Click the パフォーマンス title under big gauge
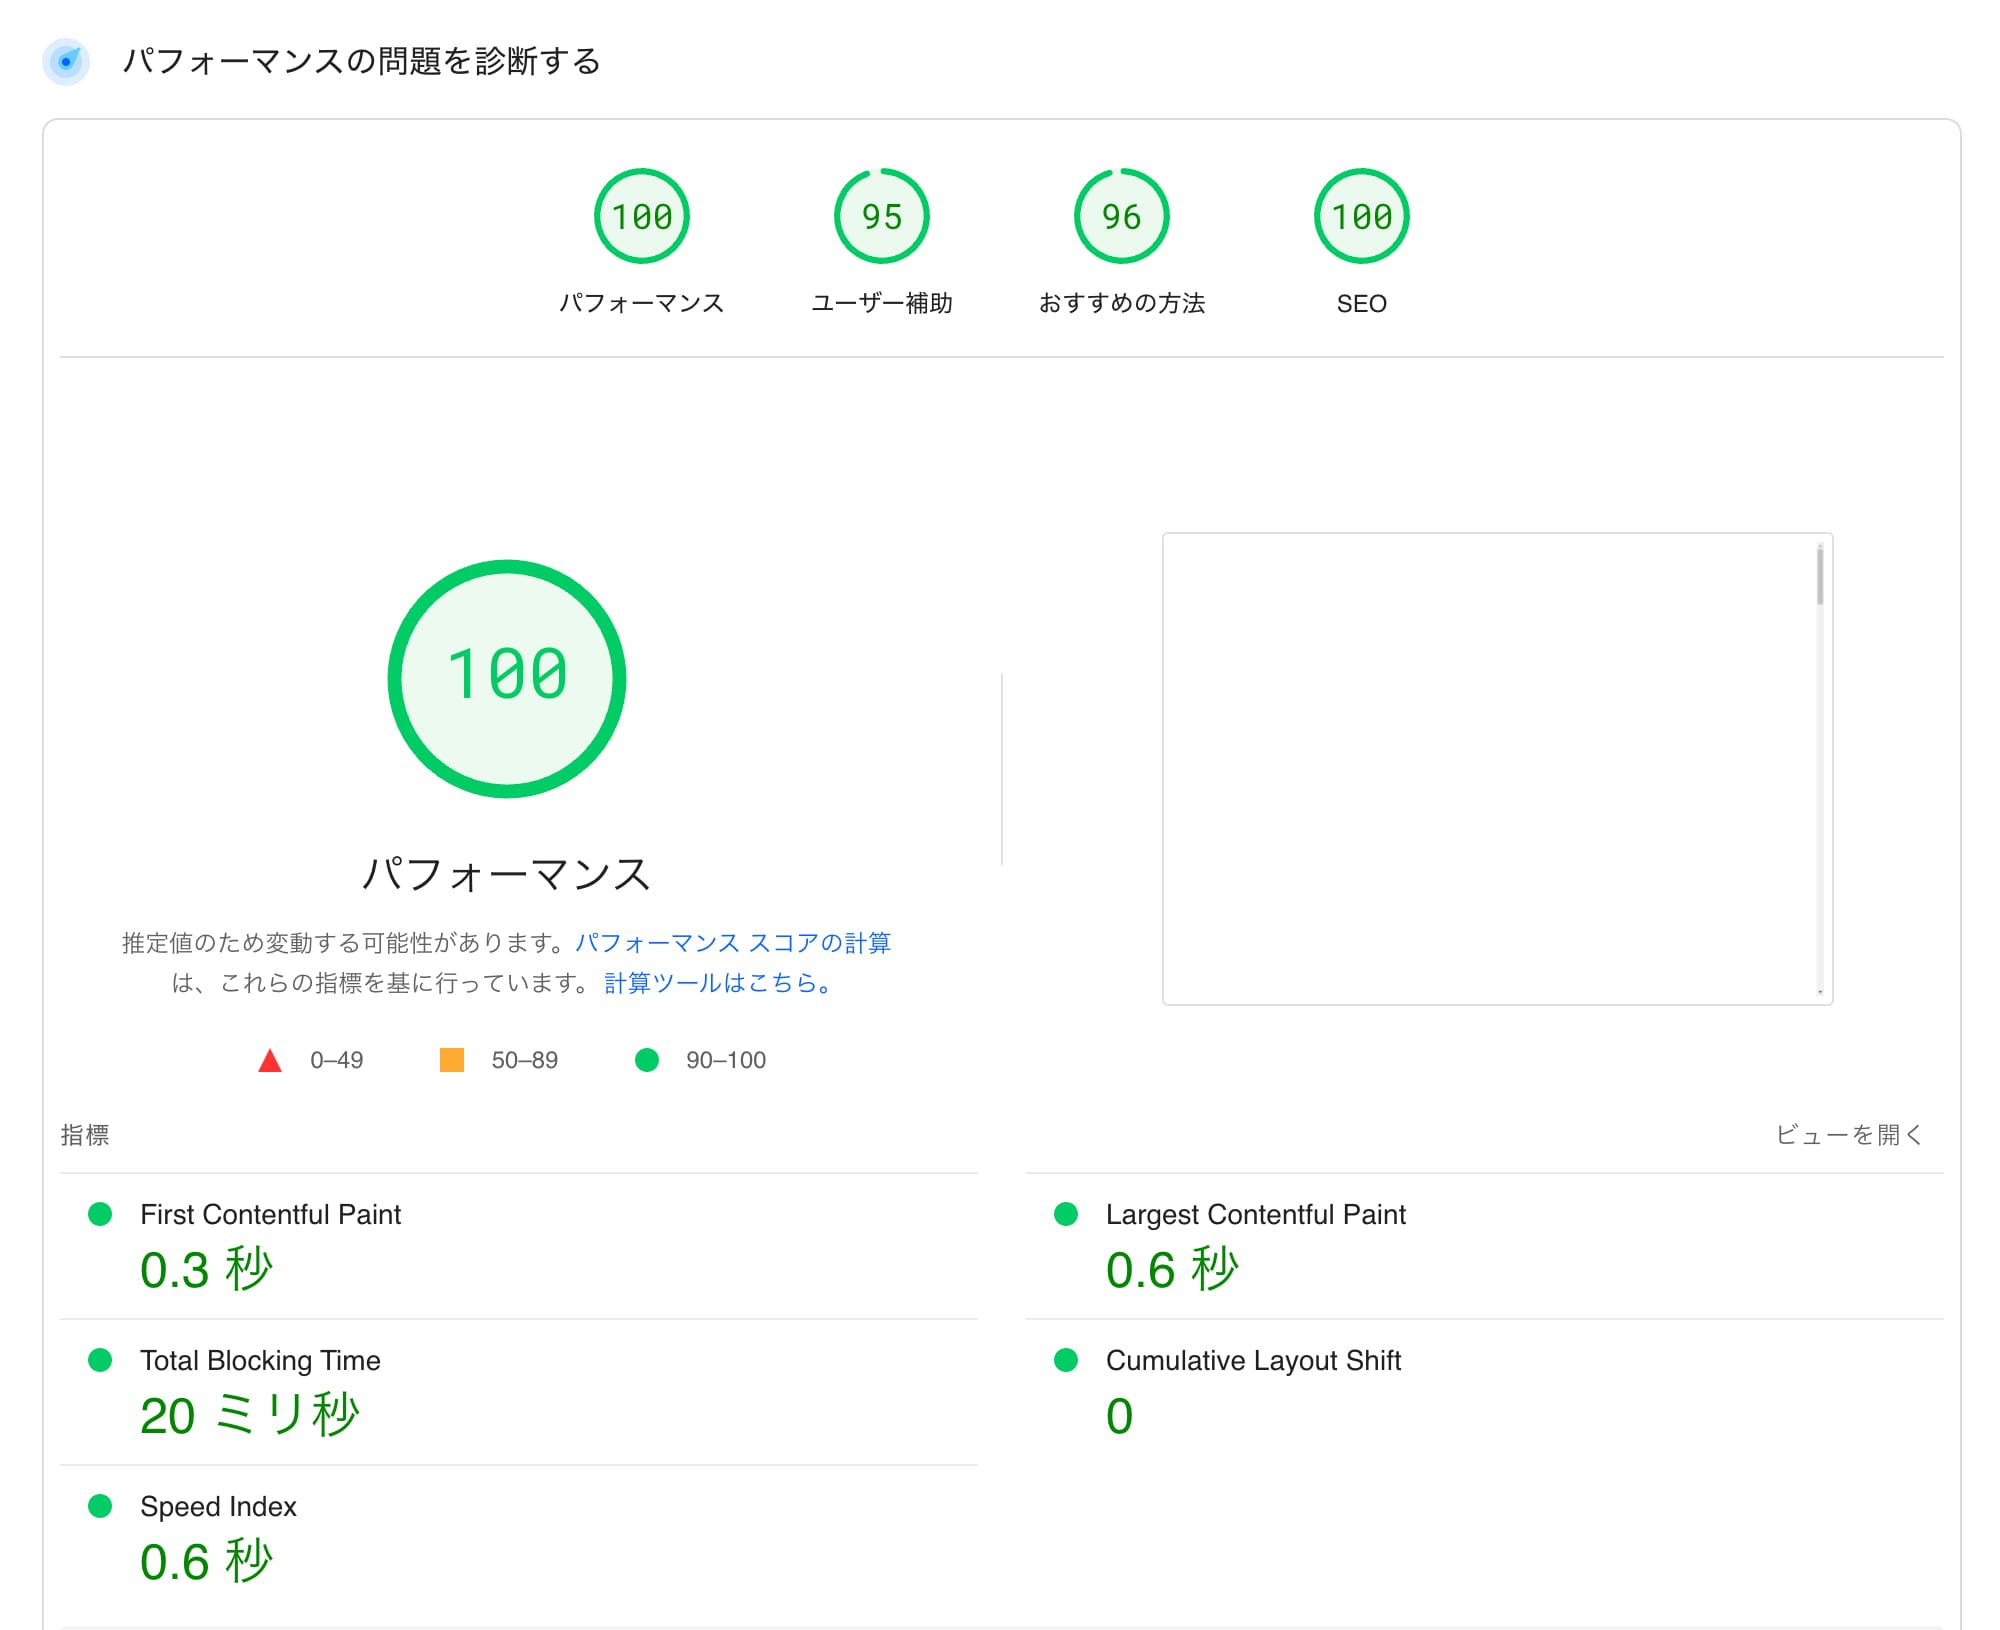 (507, 874)
